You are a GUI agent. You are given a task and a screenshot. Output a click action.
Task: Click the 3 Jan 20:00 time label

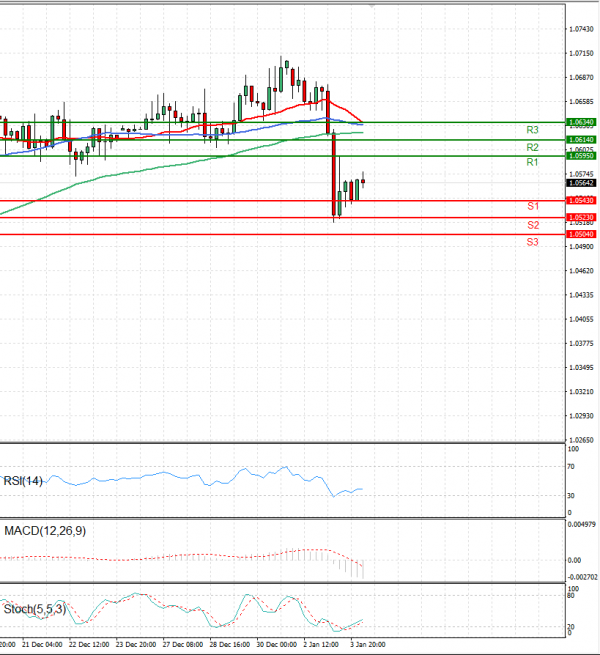368,645
